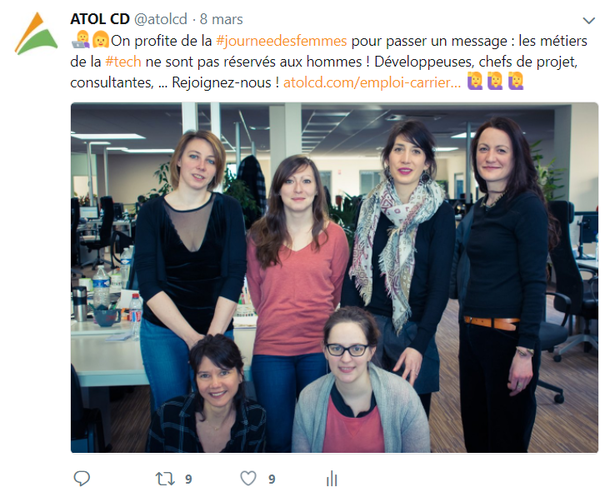610x497 pixels.
Task: Open the #journeedesfemmes hashtag
Action: [281, 41]
